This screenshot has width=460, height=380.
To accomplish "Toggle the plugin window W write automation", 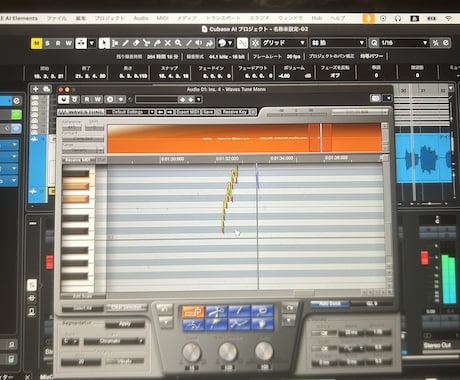I will click(97, 99).
